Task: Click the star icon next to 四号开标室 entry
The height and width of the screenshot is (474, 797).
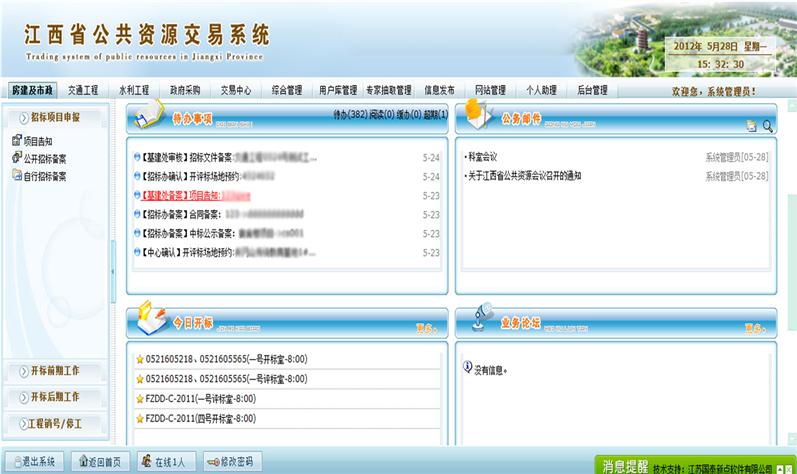Action: (x=140, y=419)
